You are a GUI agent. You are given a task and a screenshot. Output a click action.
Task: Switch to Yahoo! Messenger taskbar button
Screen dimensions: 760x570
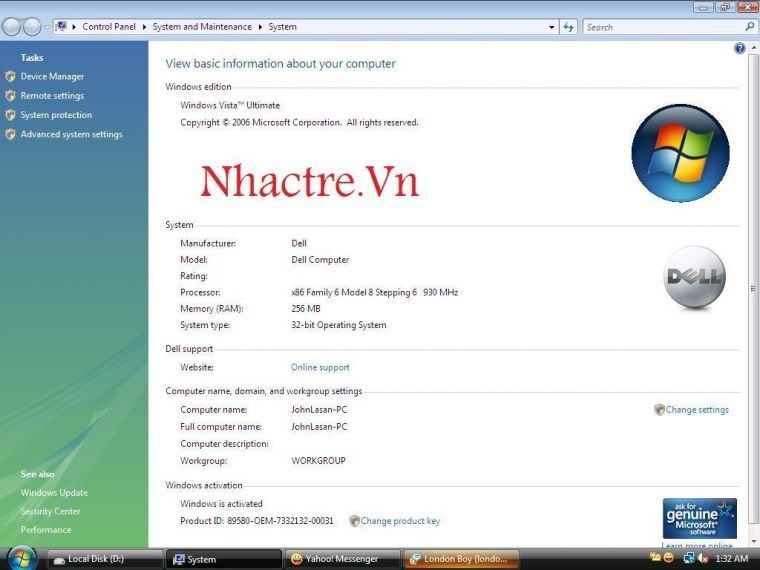tap(342, 559)
